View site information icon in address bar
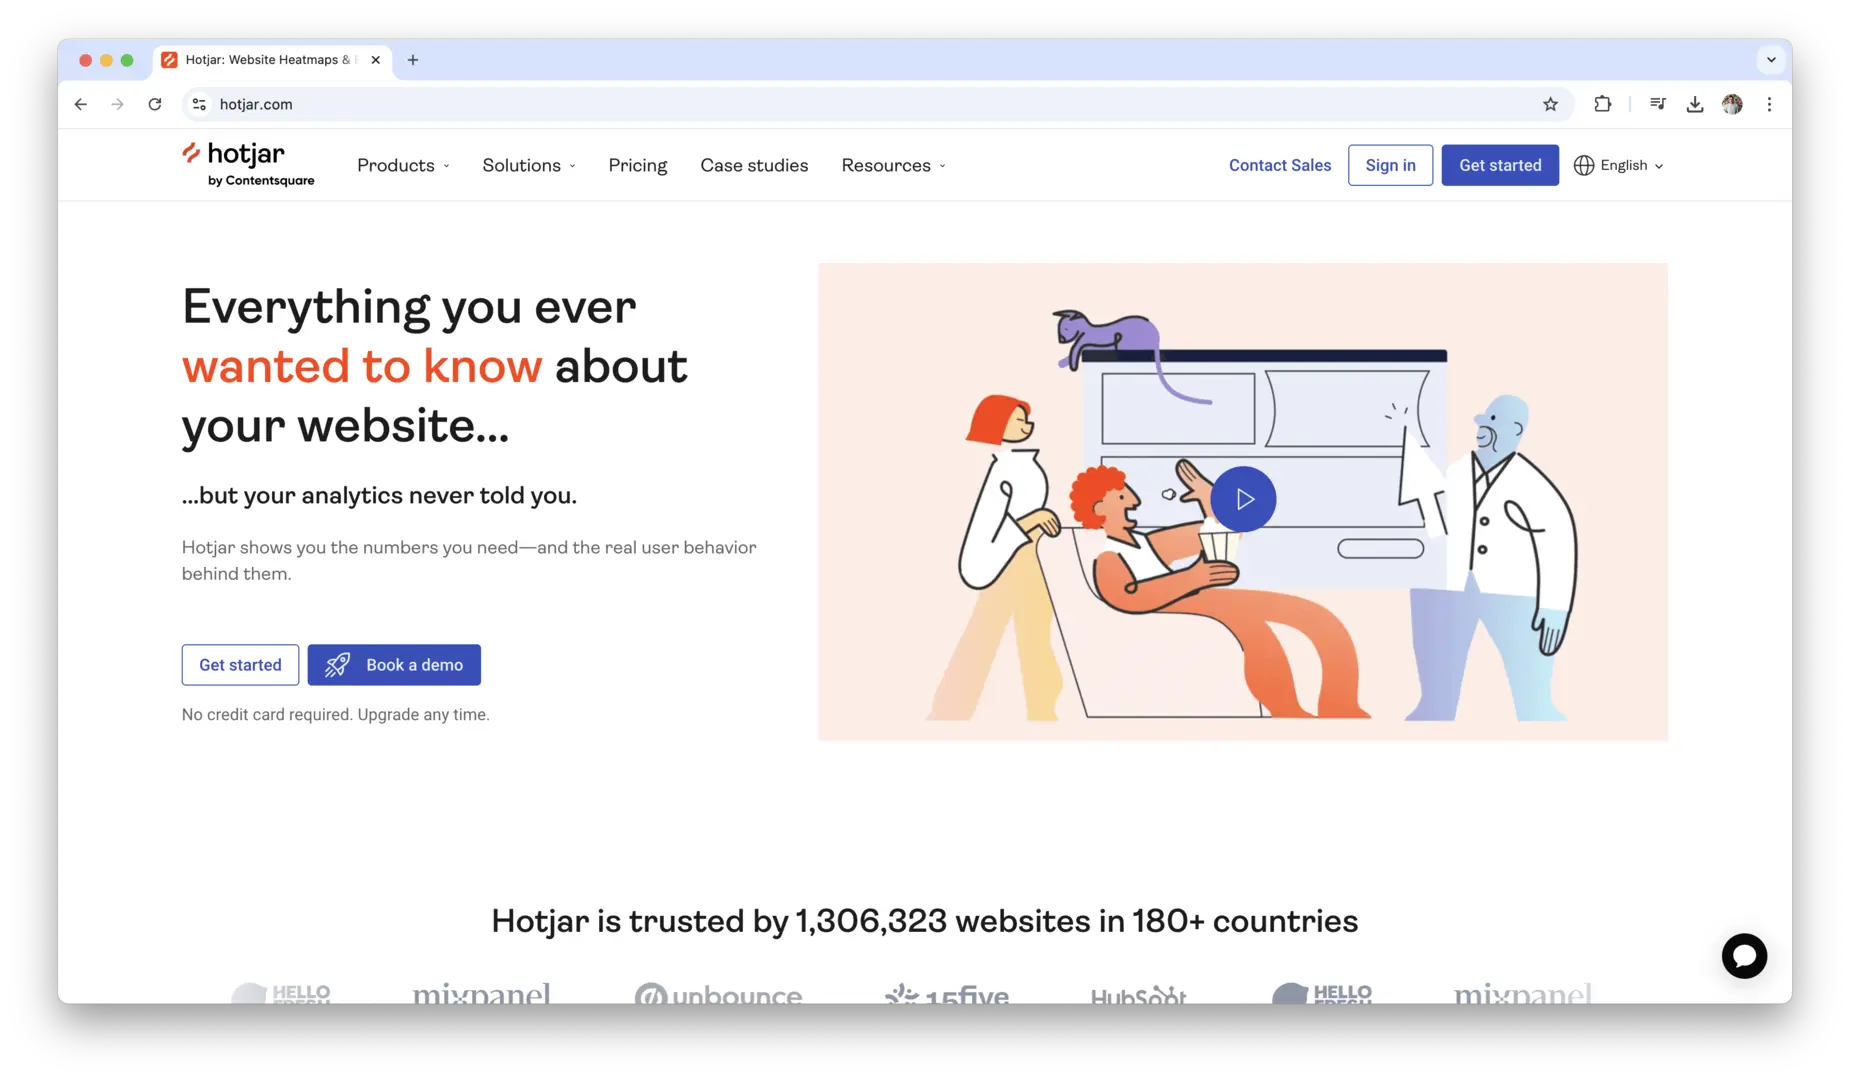The width and height of the screenshot is (1850, 1080). [199, 104]
